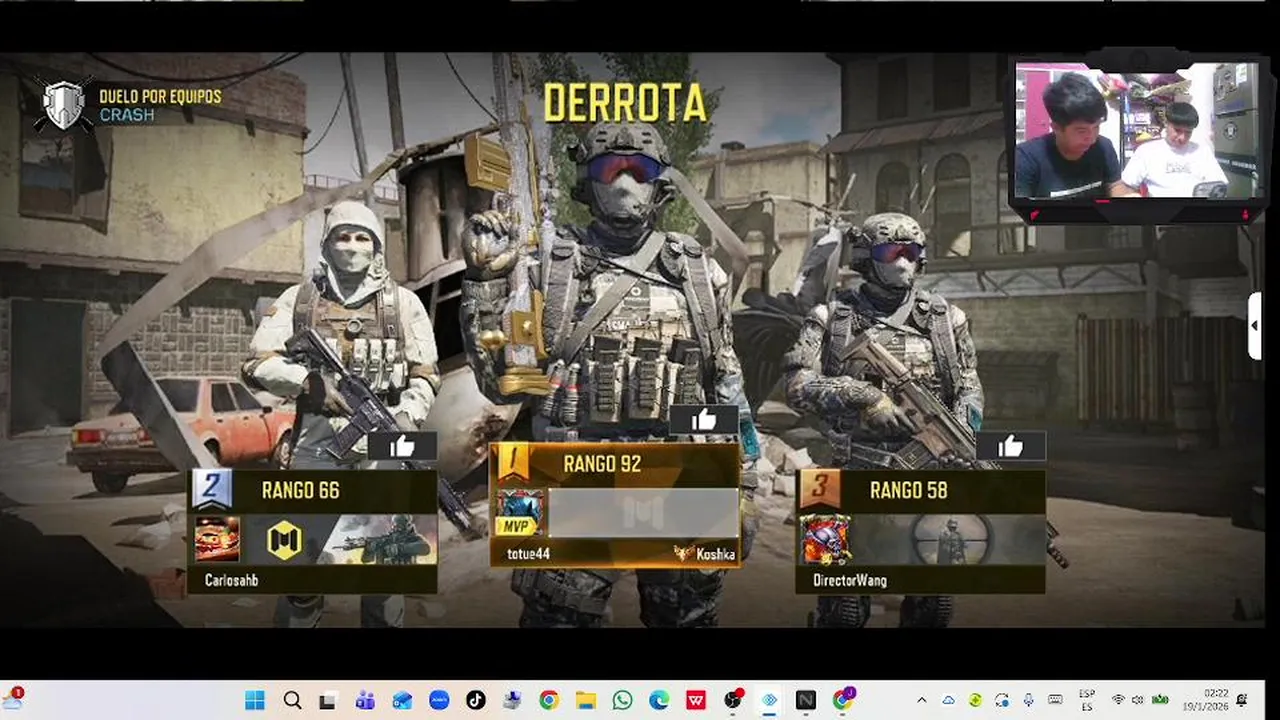Screen dimensions: 1280x720
Task: Open Microsoft Edge from the taskbar
Action: (x=659, y=700)
